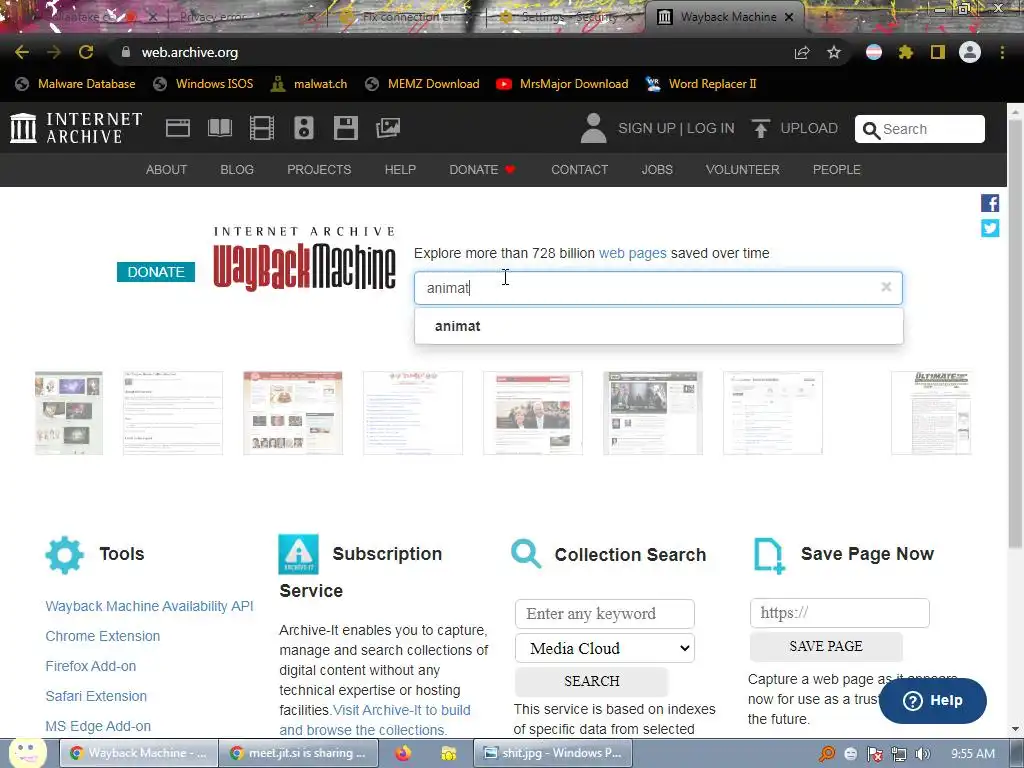The image size is (1024, 768).
Task: Open the browser extensions puzzle icon
Action: pyautogui.click(x=906, y=52)
